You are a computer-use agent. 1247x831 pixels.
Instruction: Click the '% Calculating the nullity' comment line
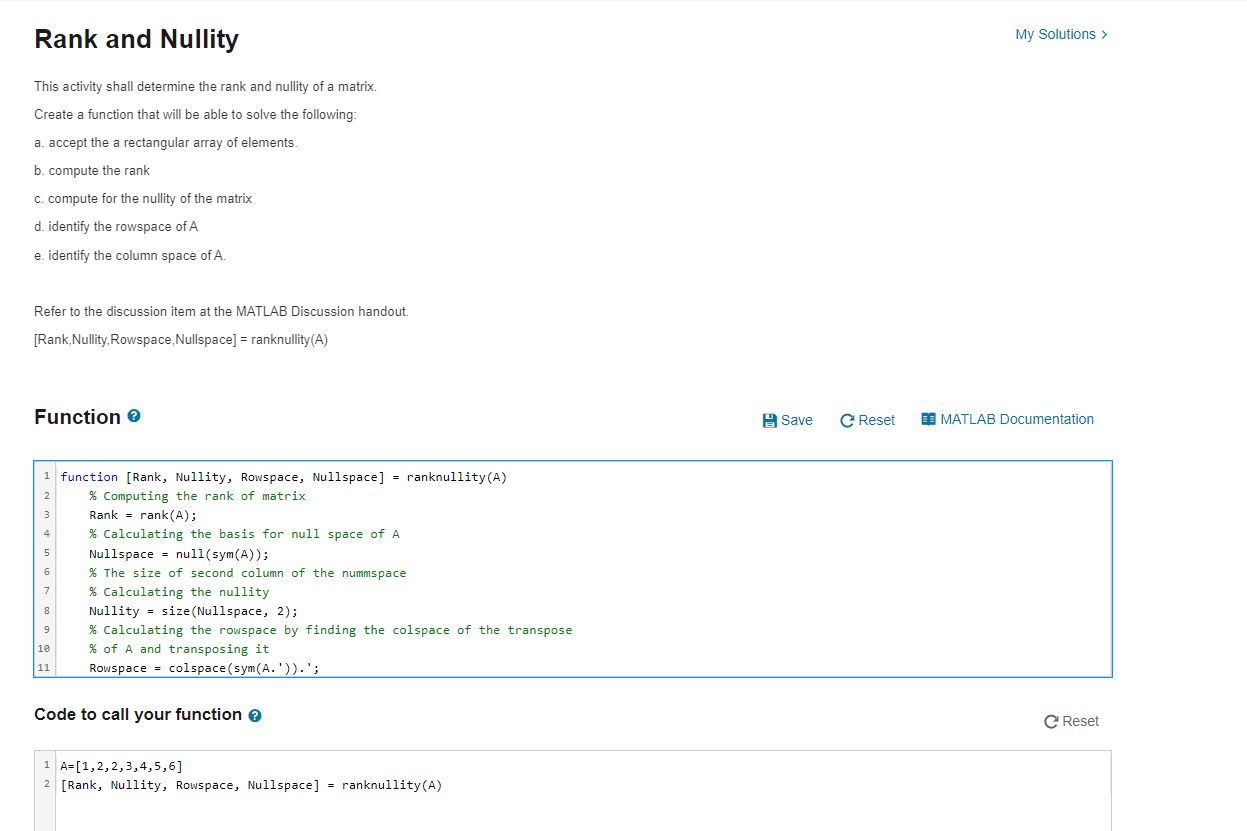(179, 592)
